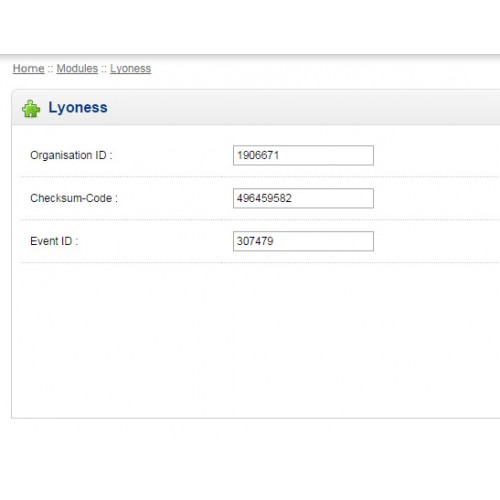
Task: Click the empty area below Event ID row
Action: [x=256, y=340]
